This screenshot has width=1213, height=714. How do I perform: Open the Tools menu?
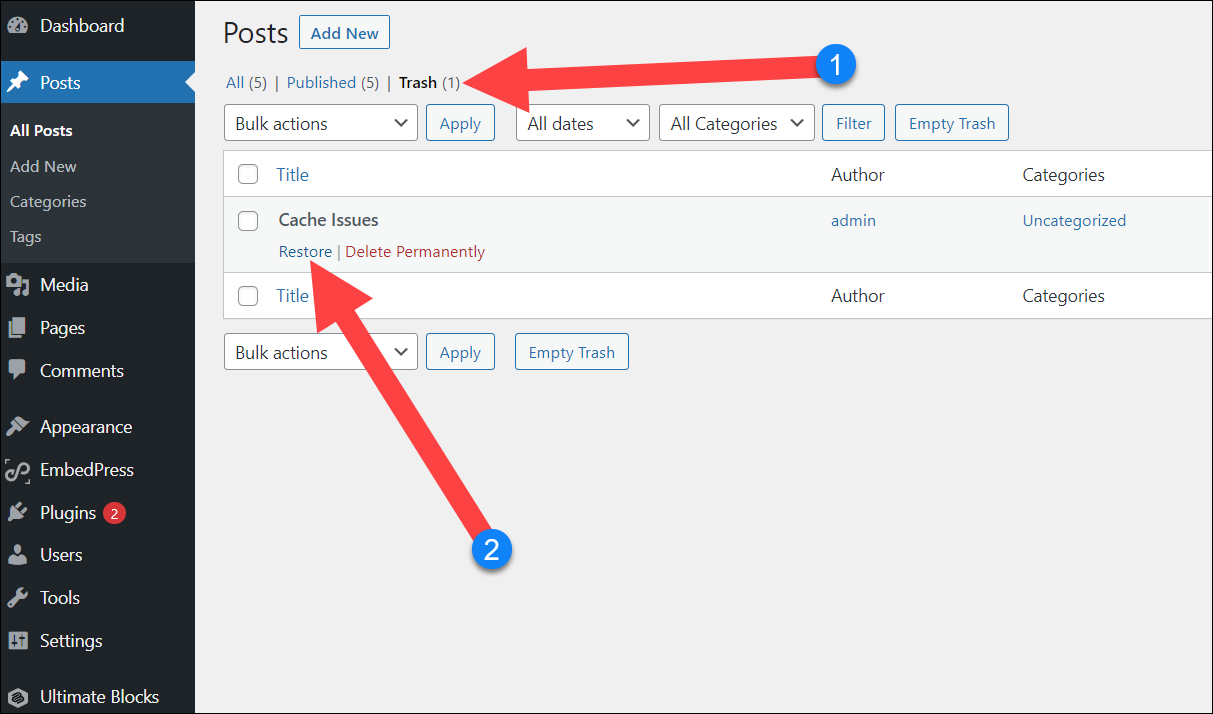(97, 598)
